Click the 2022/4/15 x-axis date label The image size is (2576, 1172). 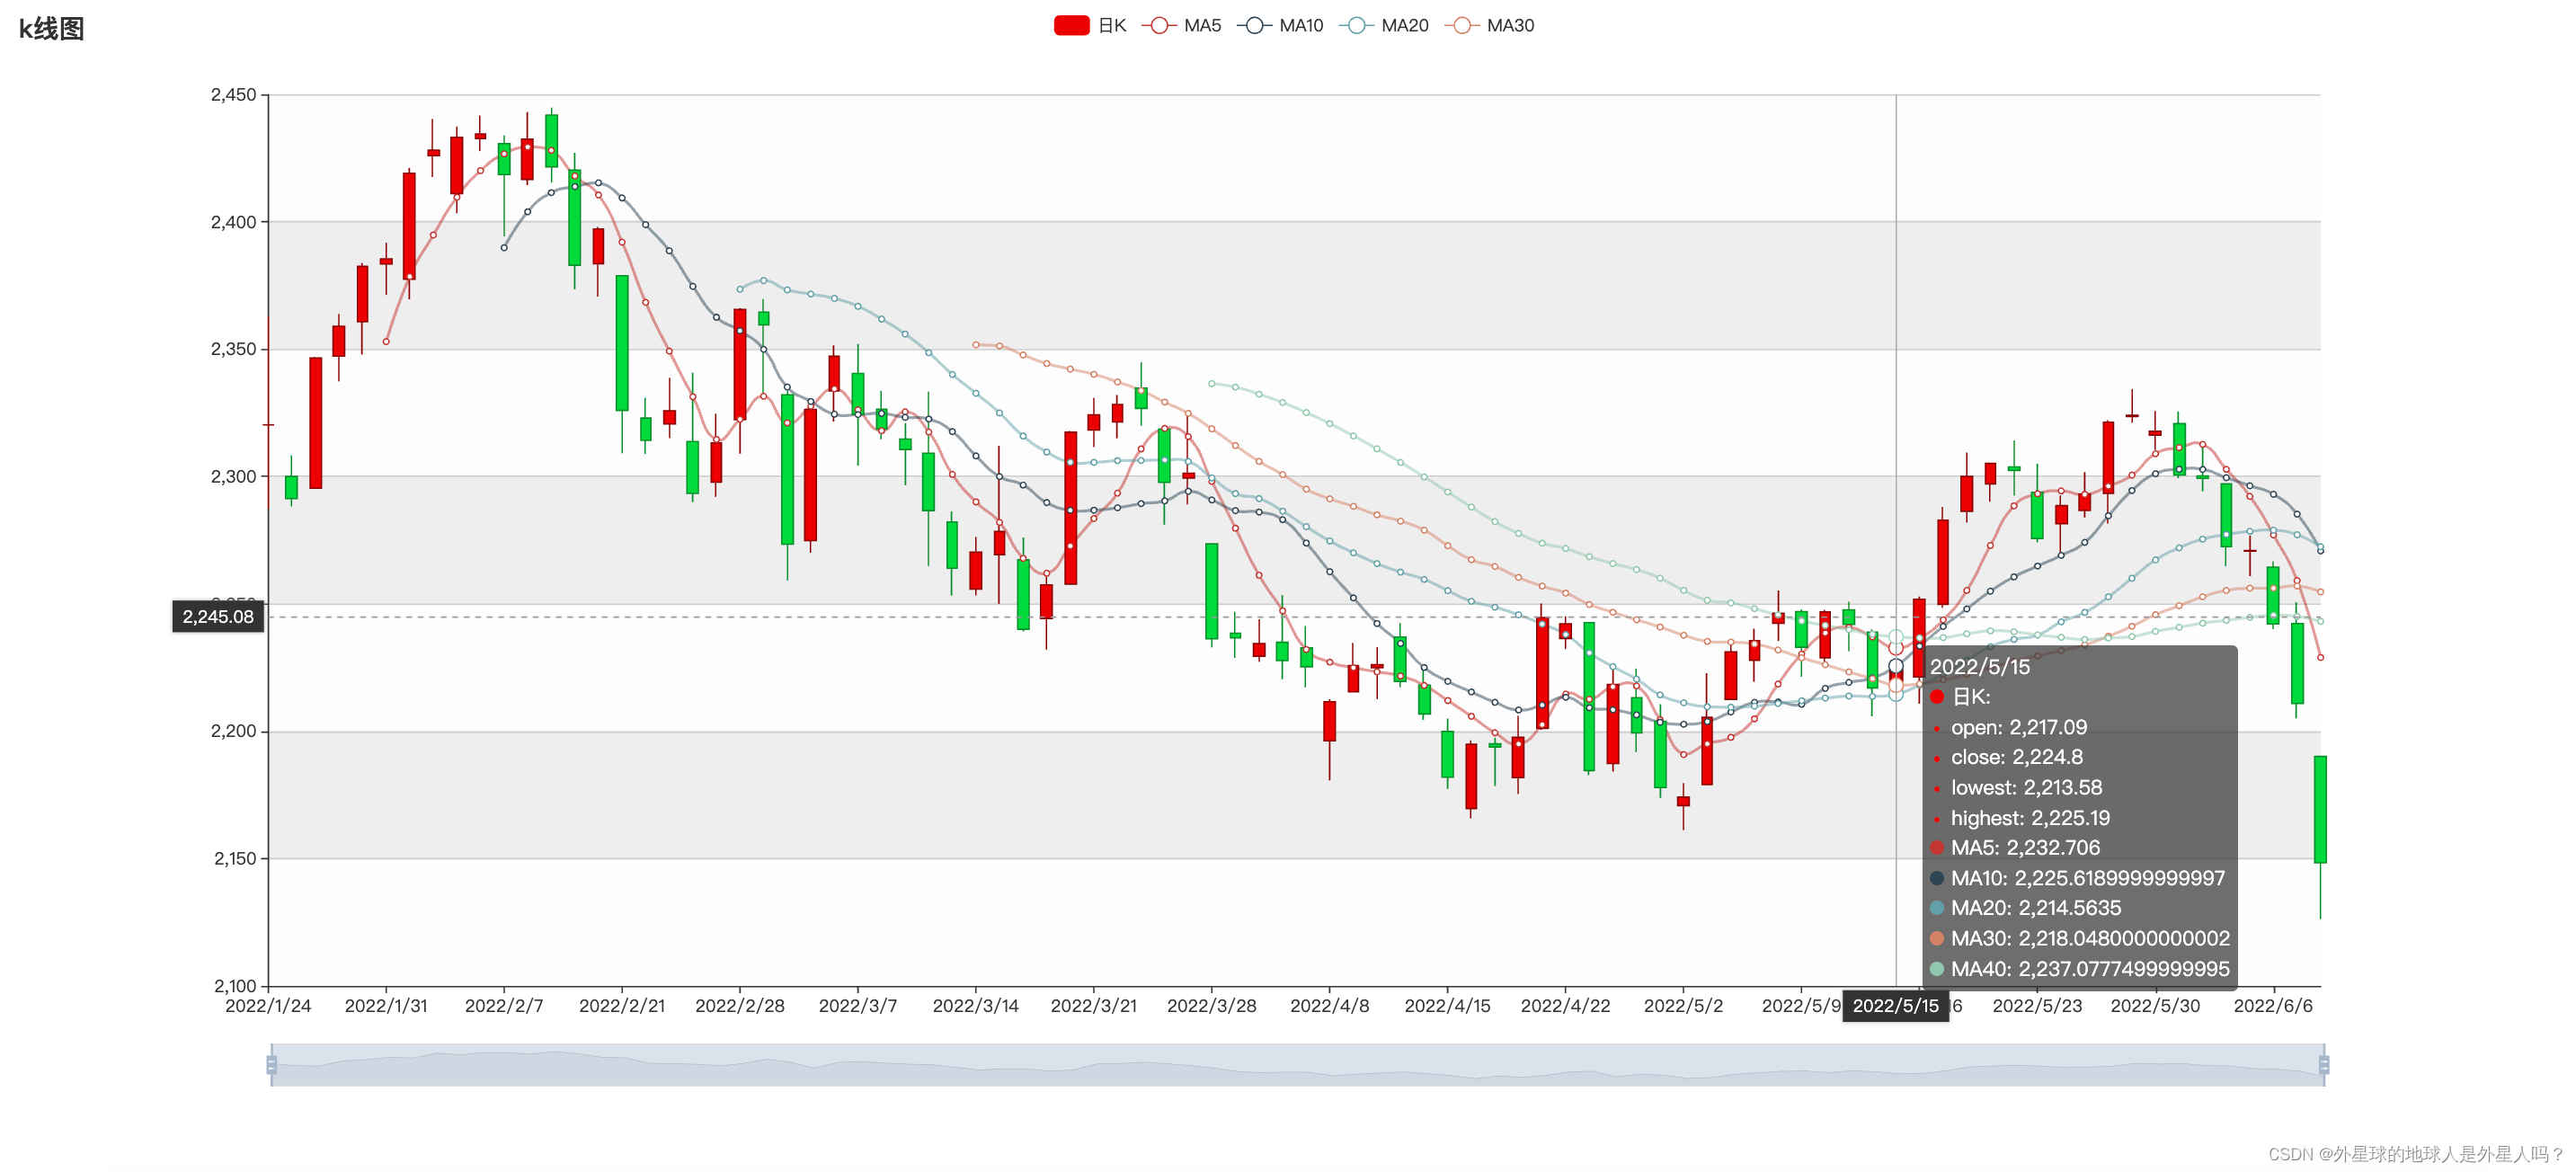pyautogui.click(x=1448, y=1006)
